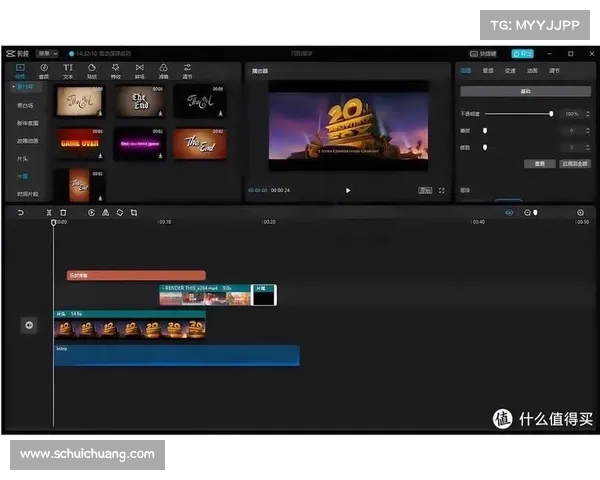
Task: Open the Transitions bow-tie icon
Action: (140, 68)
